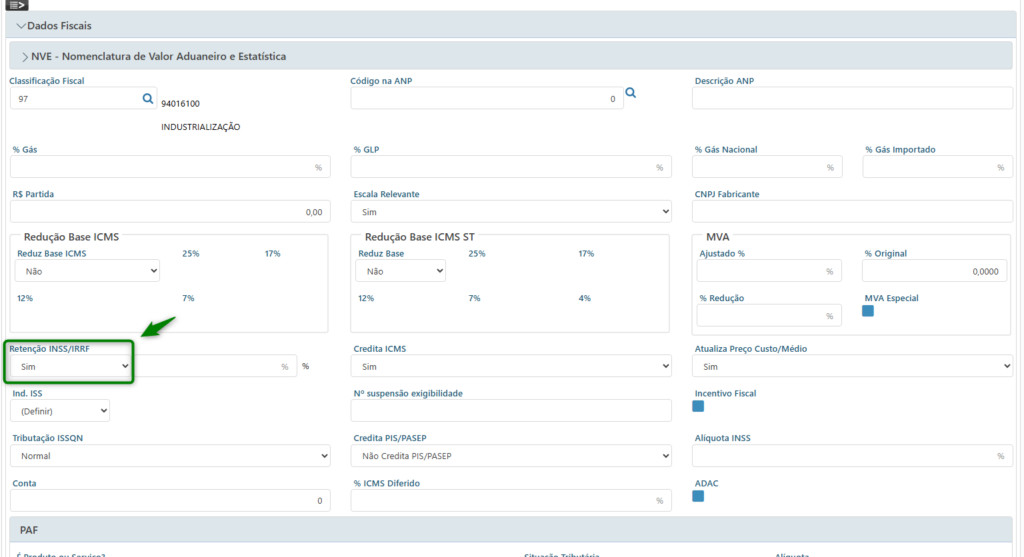Screen dimensions: 1024x557
Task: Click the search icon beside Classificação Fiscal
Action: (148, 98)
